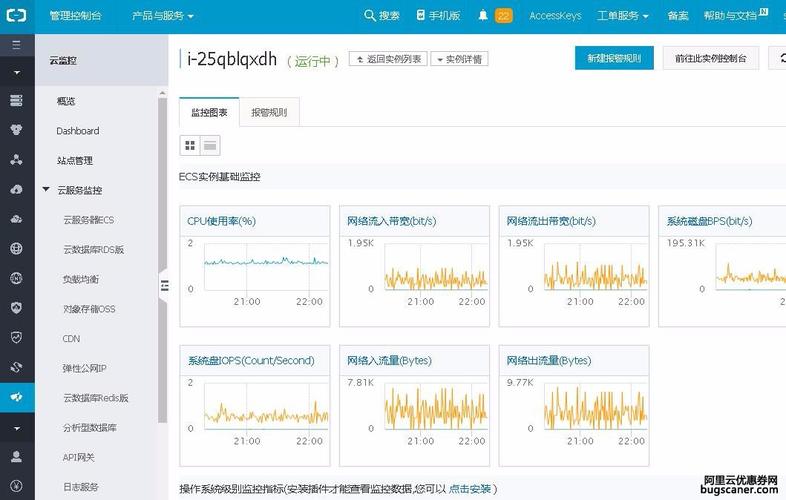This screenshot has width=786, height=500.
Task: Click the instance name i-25qblqxdh
Action: [232, 59]
